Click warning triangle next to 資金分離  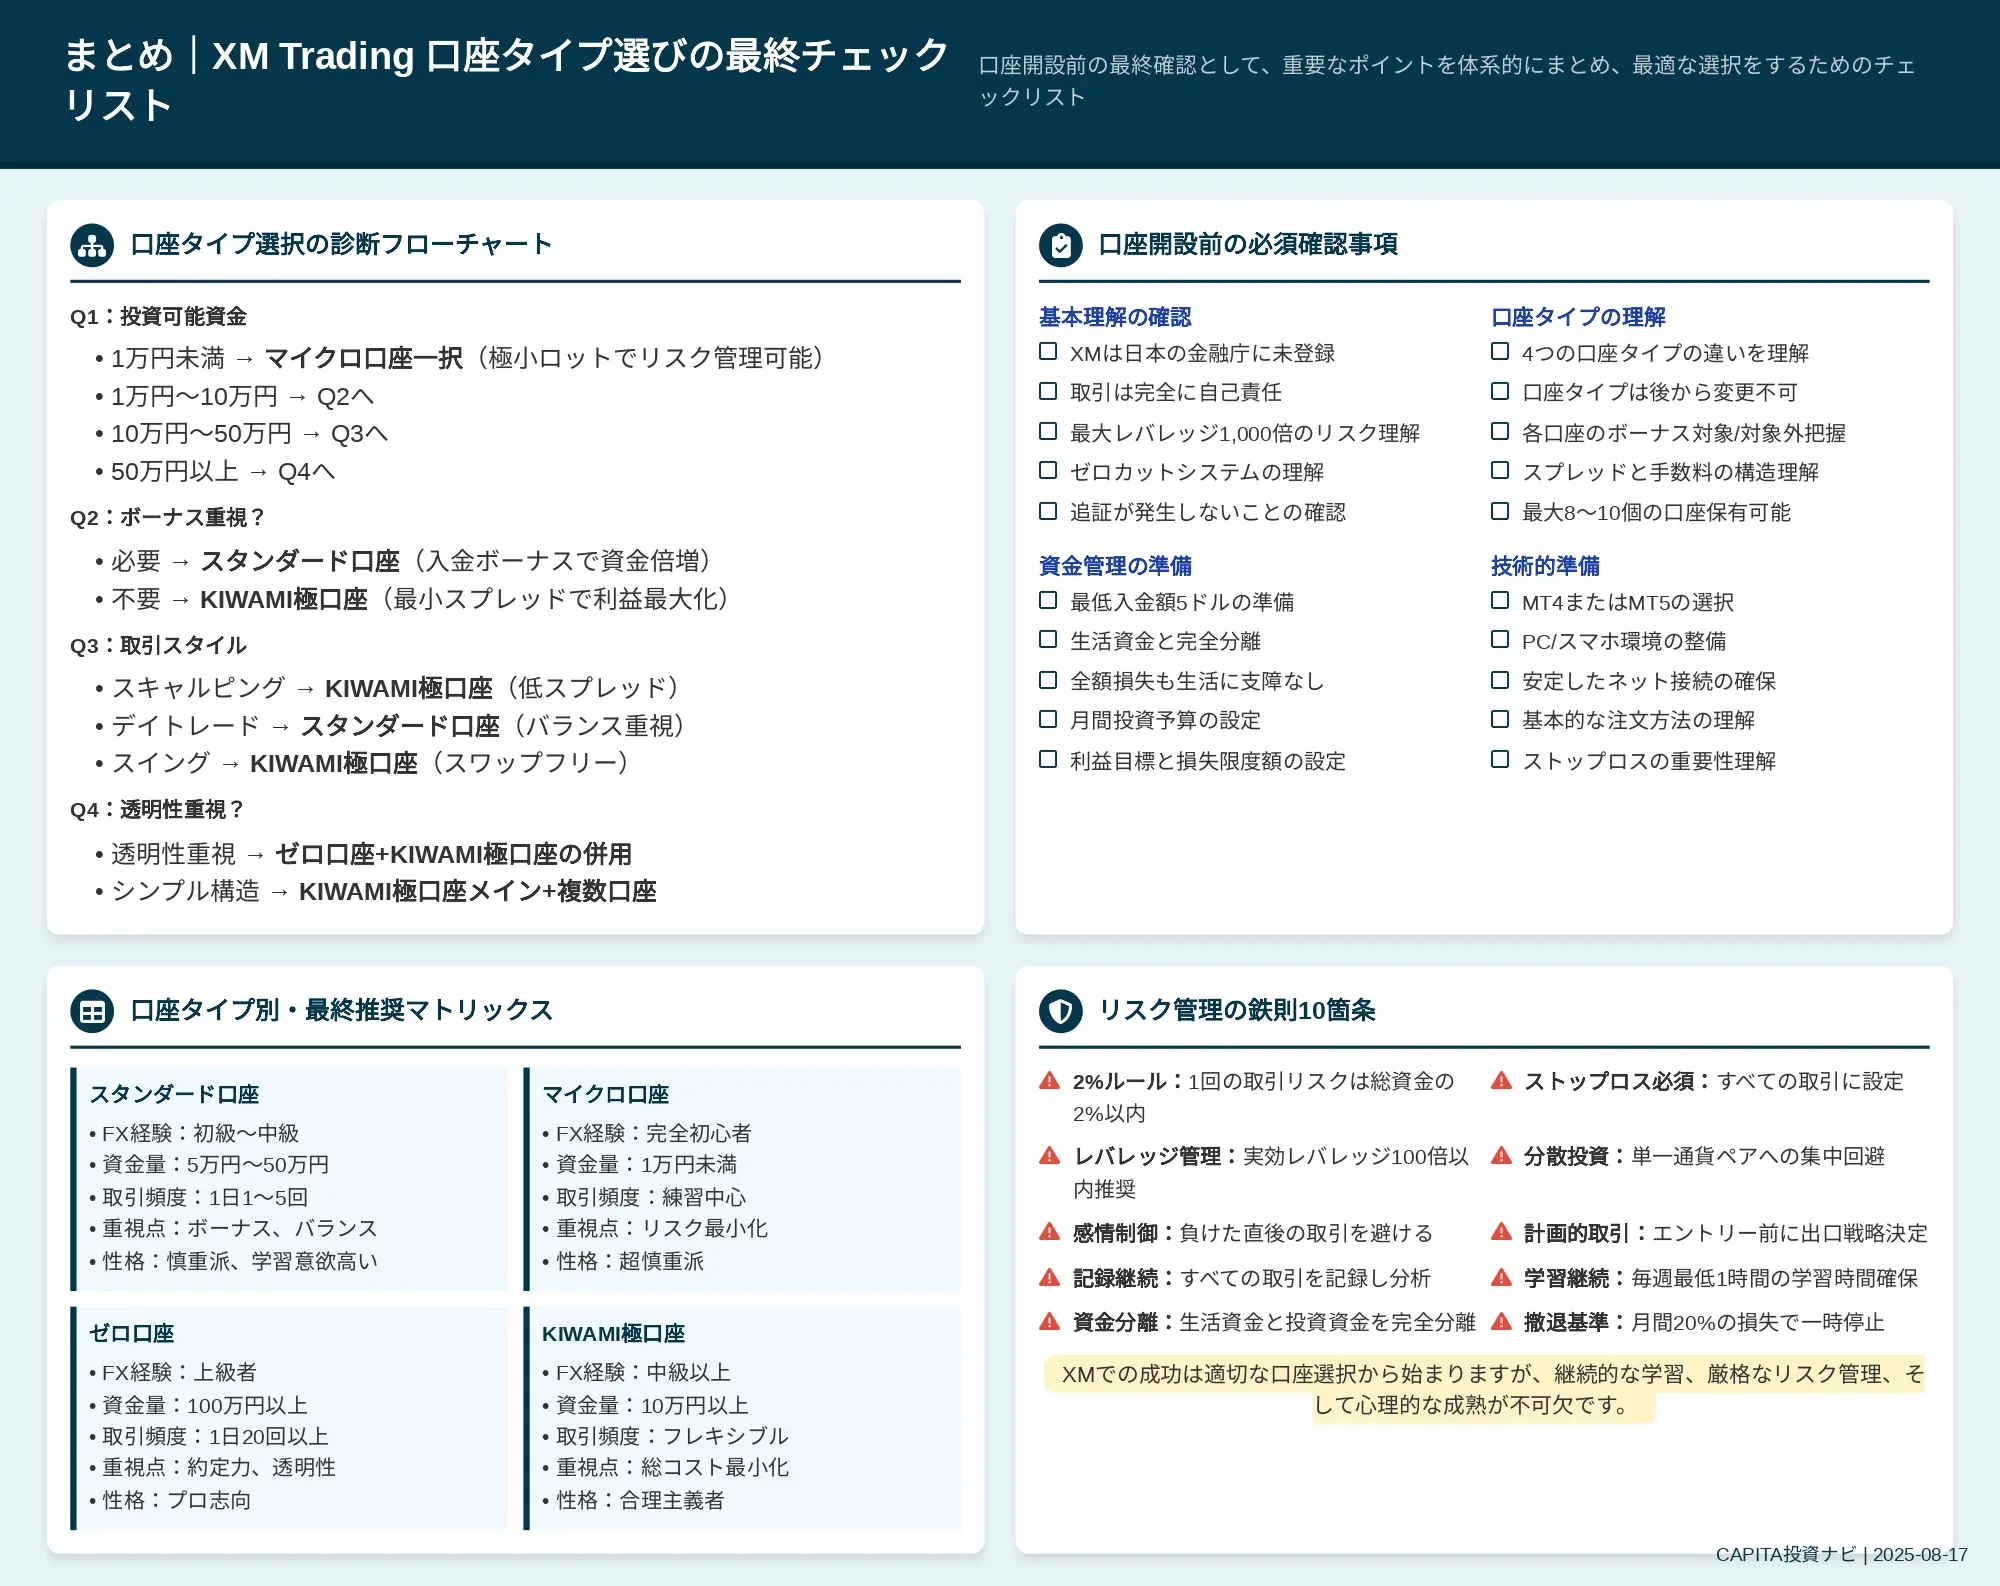pos(1049,1322)
